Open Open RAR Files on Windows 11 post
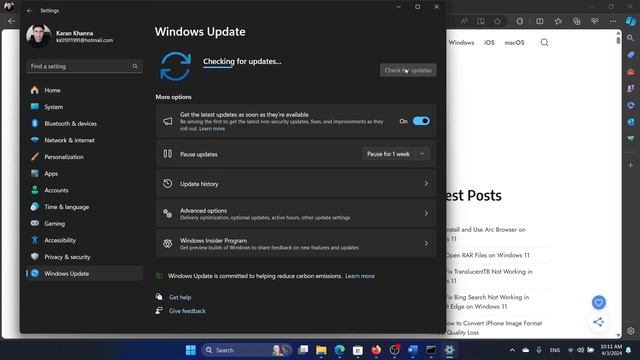The width and height of the screenshot is (640, 360). 487,255
